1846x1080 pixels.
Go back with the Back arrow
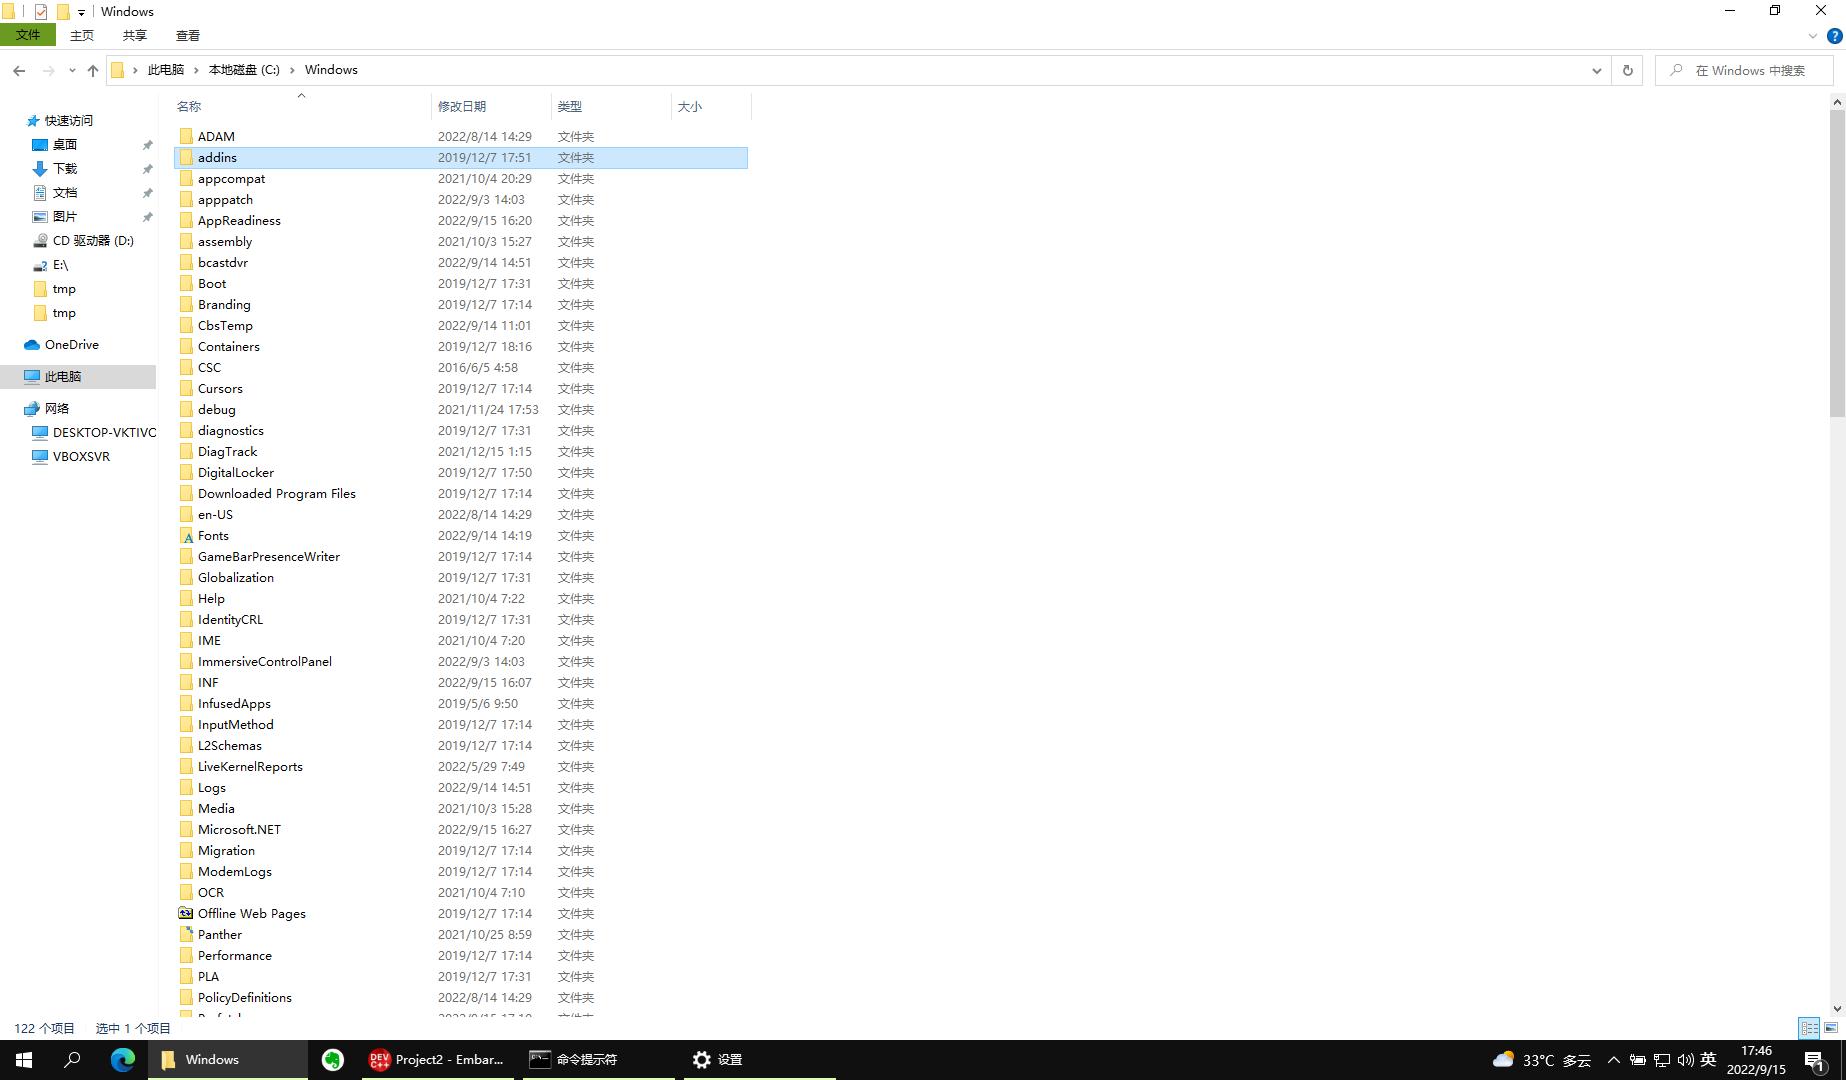click(x=19, y=70)
